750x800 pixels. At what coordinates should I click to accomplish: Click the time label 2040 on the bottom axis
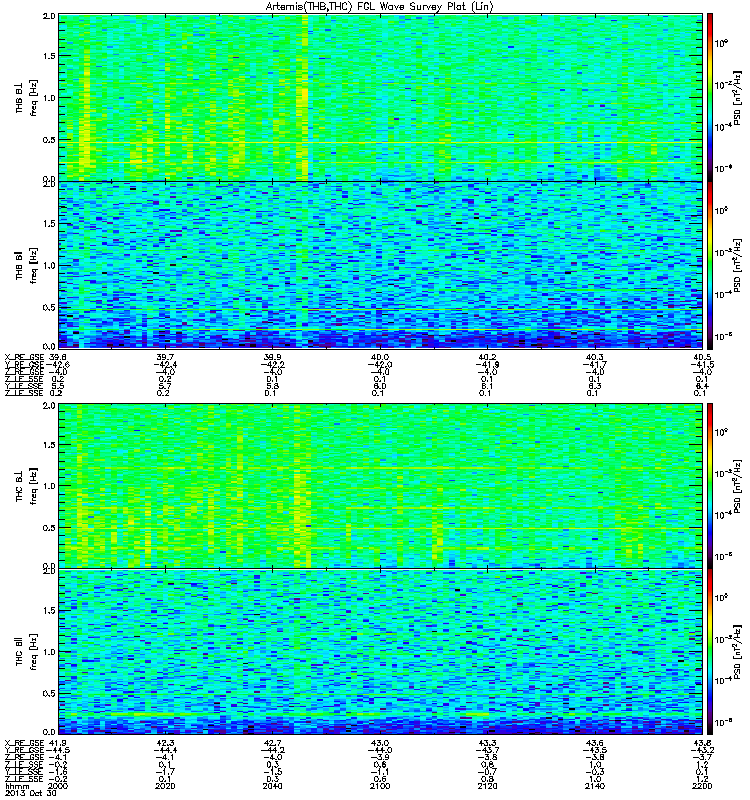click(x=272, y=786)
